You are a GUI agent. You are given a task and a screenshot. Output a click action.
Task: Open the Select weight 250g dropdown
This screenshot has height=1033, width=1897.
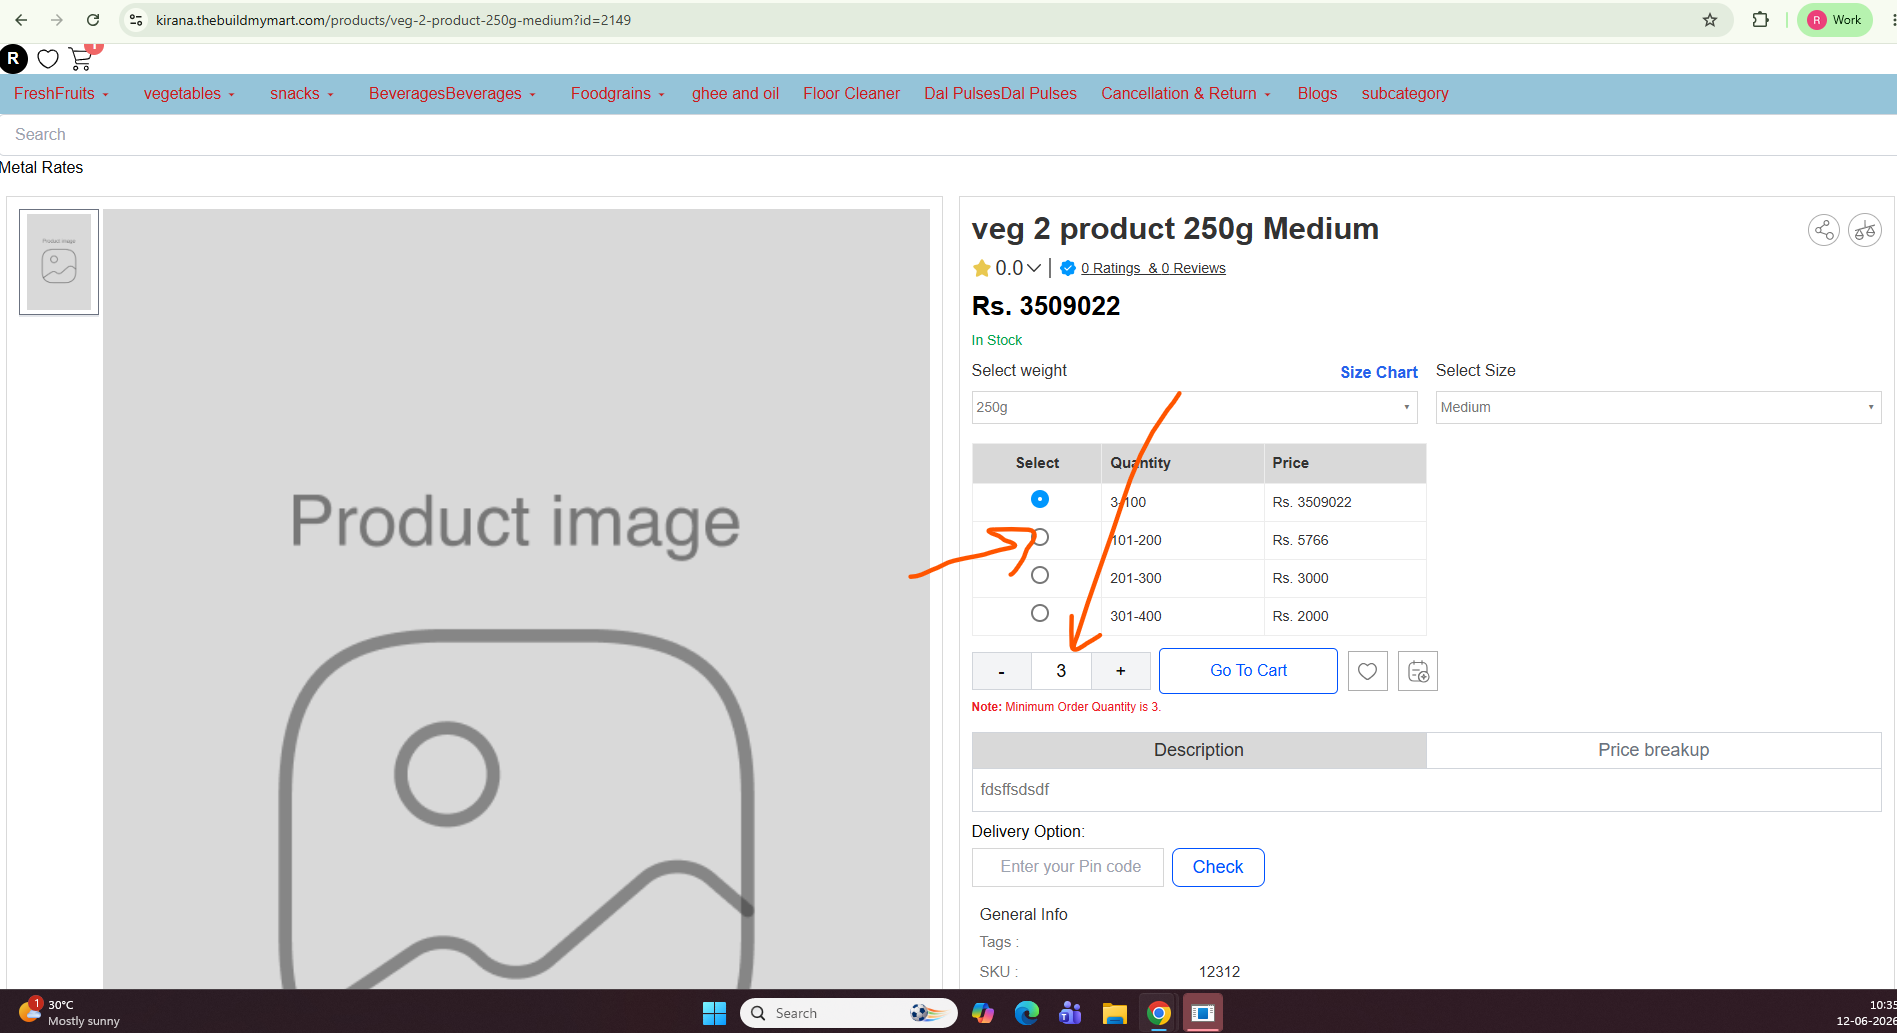(1194, 407)
